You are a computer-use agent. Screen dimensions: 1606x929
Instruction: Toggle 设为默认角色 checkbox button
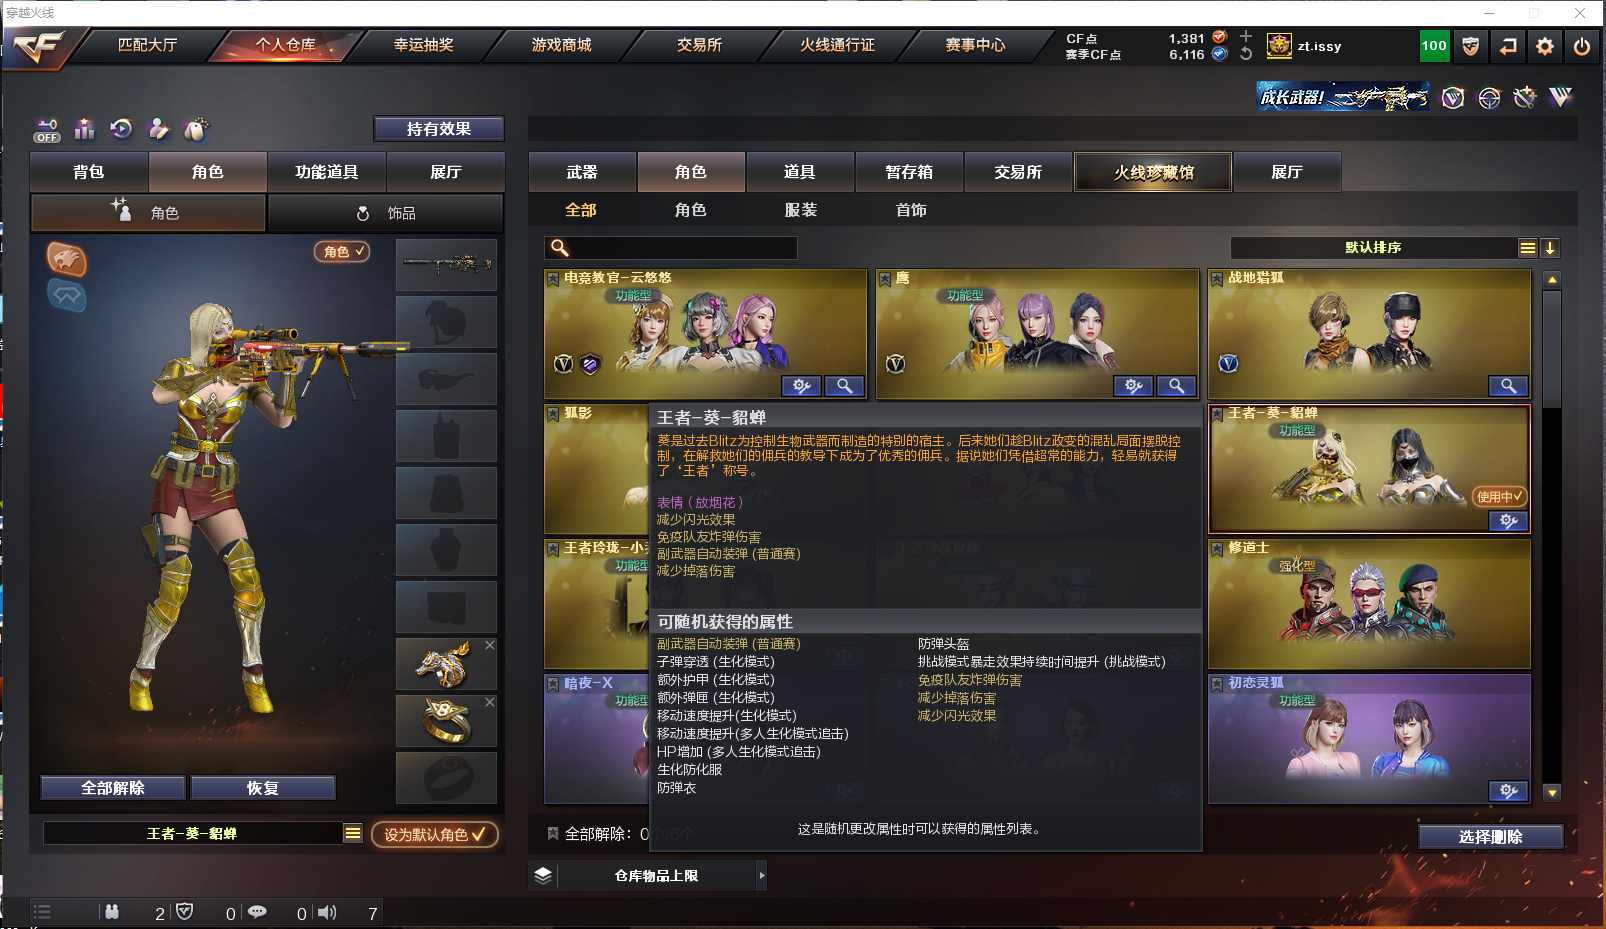pos(435,834)
